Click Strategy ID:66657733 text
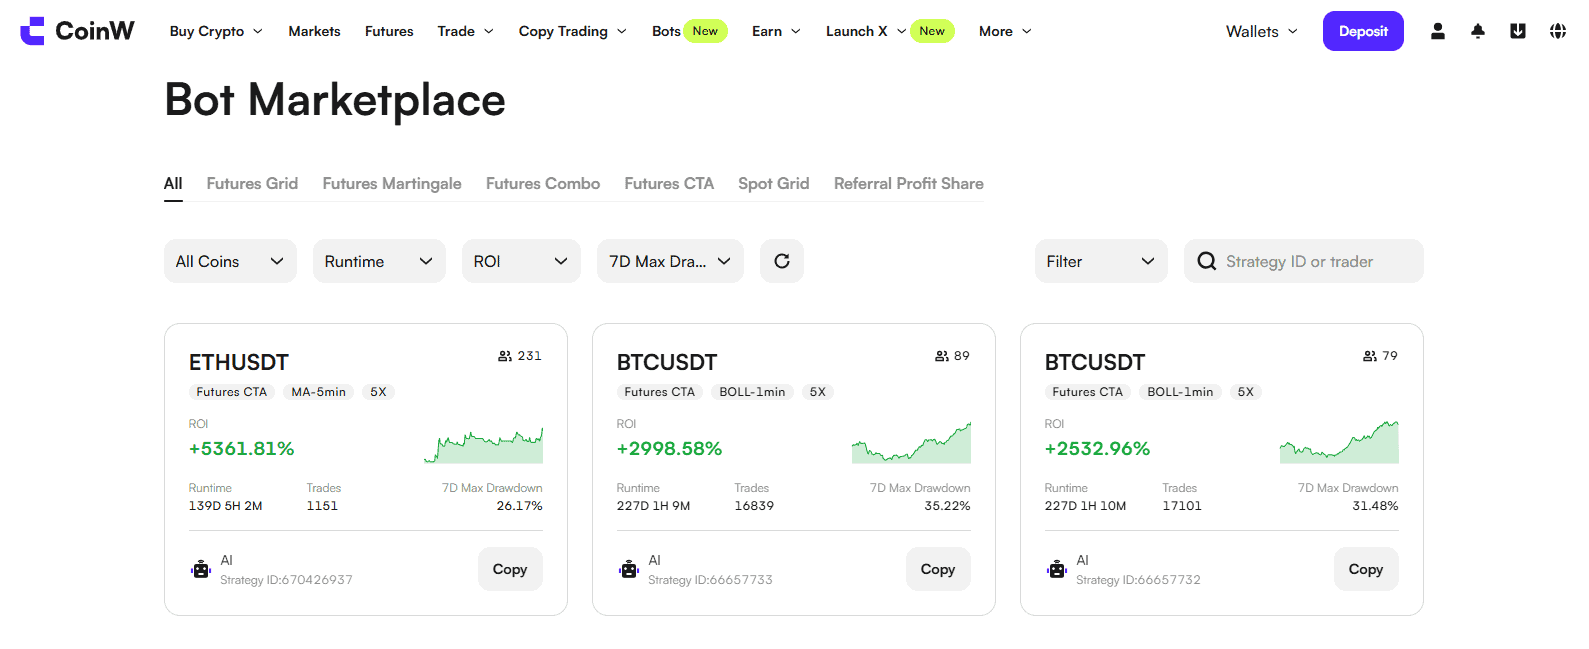 (x=710, y=580)
